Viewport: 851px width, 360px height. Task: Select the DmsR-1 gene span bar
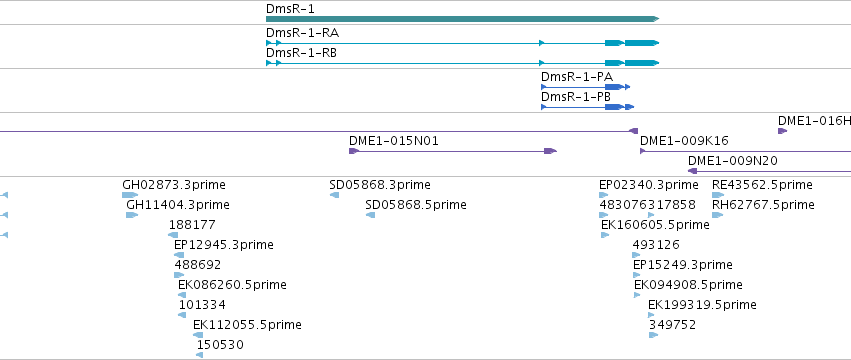tap(462, 19)
